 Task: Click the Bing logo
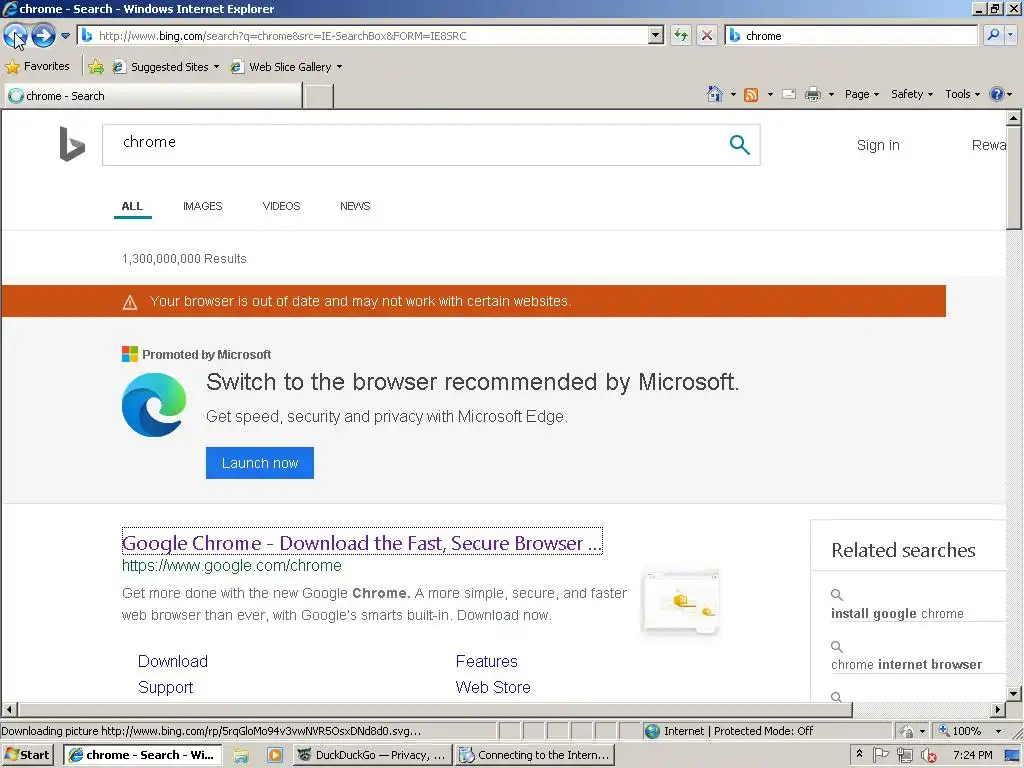click(x=72, y=144)
